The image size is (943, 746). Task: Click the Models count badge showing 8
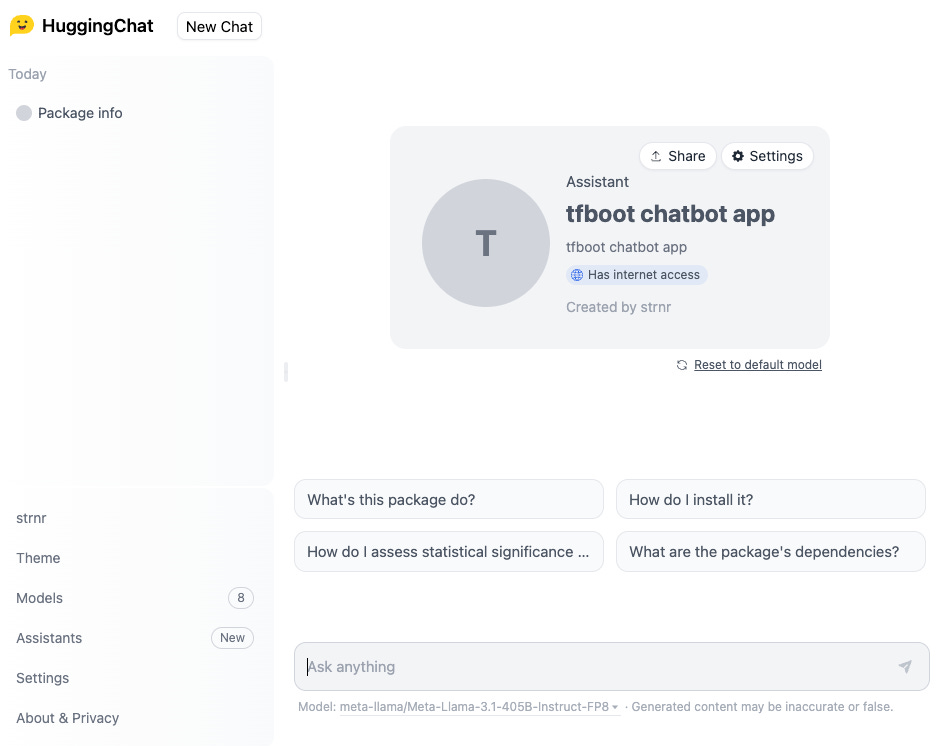pos(241,598)
